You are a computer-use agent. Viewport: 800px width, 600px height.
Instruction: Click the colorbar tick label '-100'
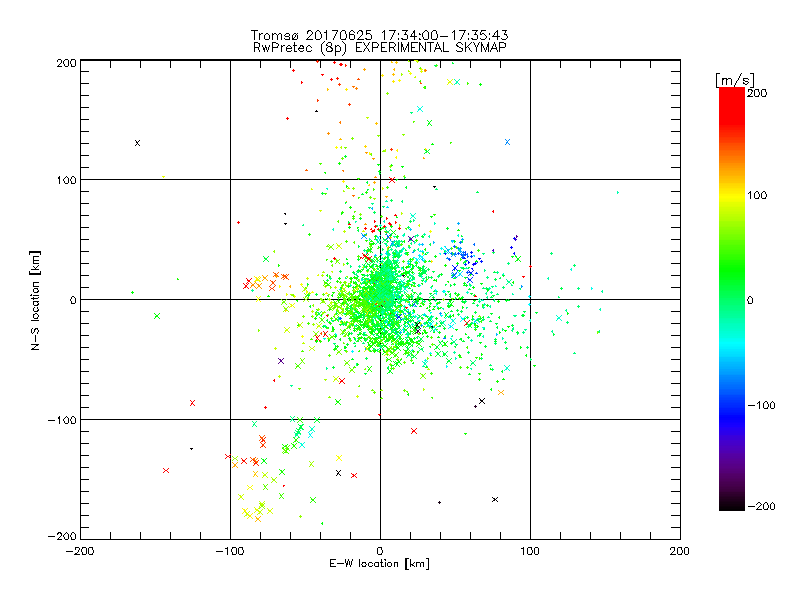(762, 405)
